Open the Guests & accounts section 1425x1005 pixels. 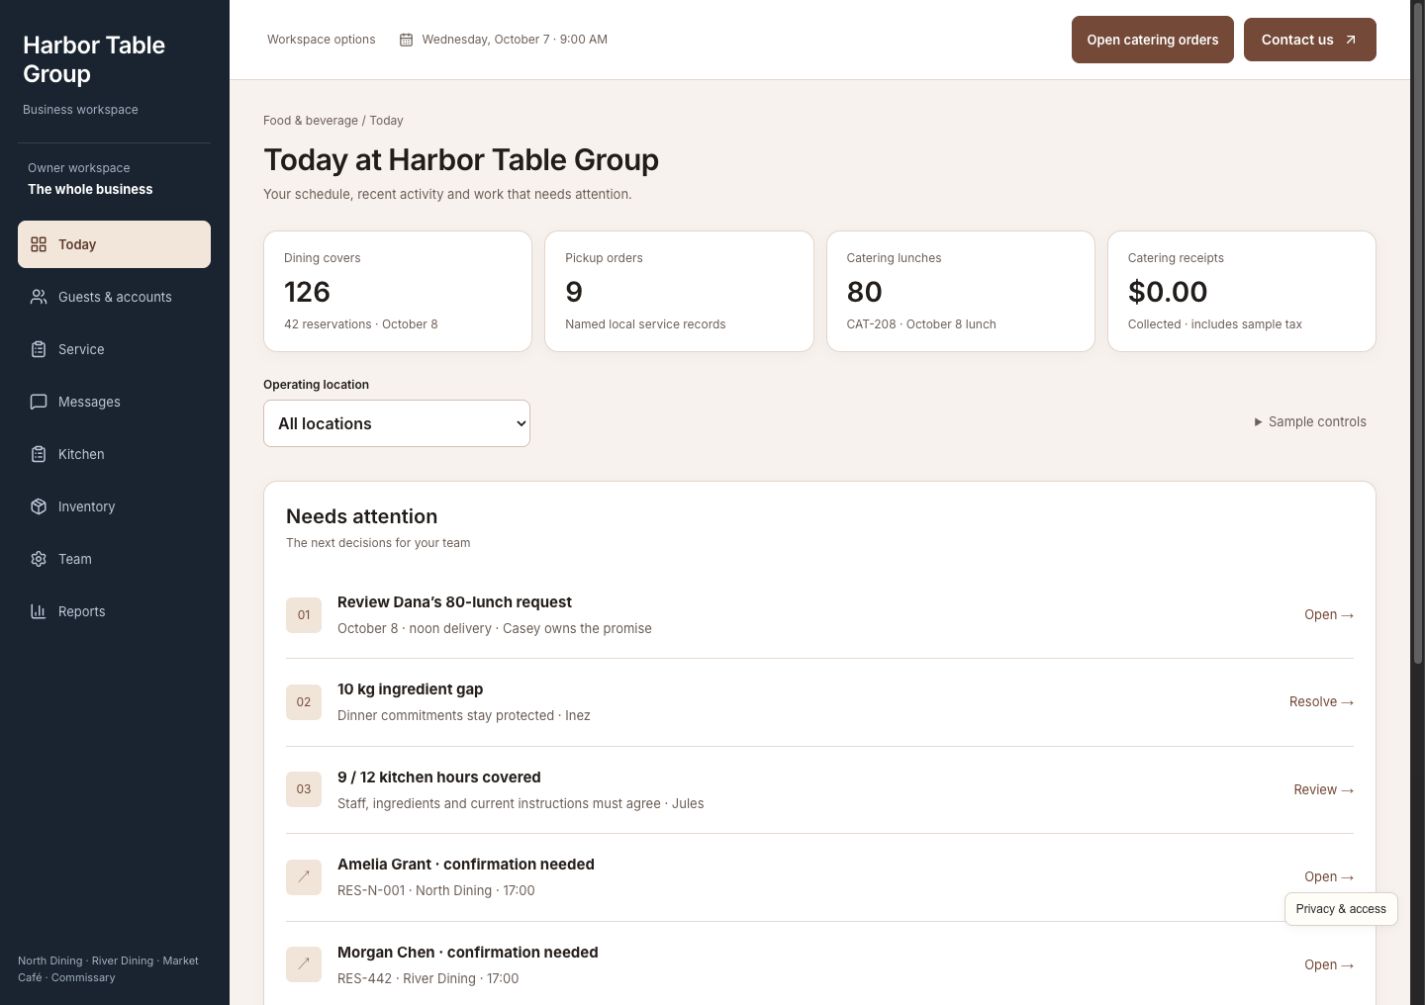[114, 297]
